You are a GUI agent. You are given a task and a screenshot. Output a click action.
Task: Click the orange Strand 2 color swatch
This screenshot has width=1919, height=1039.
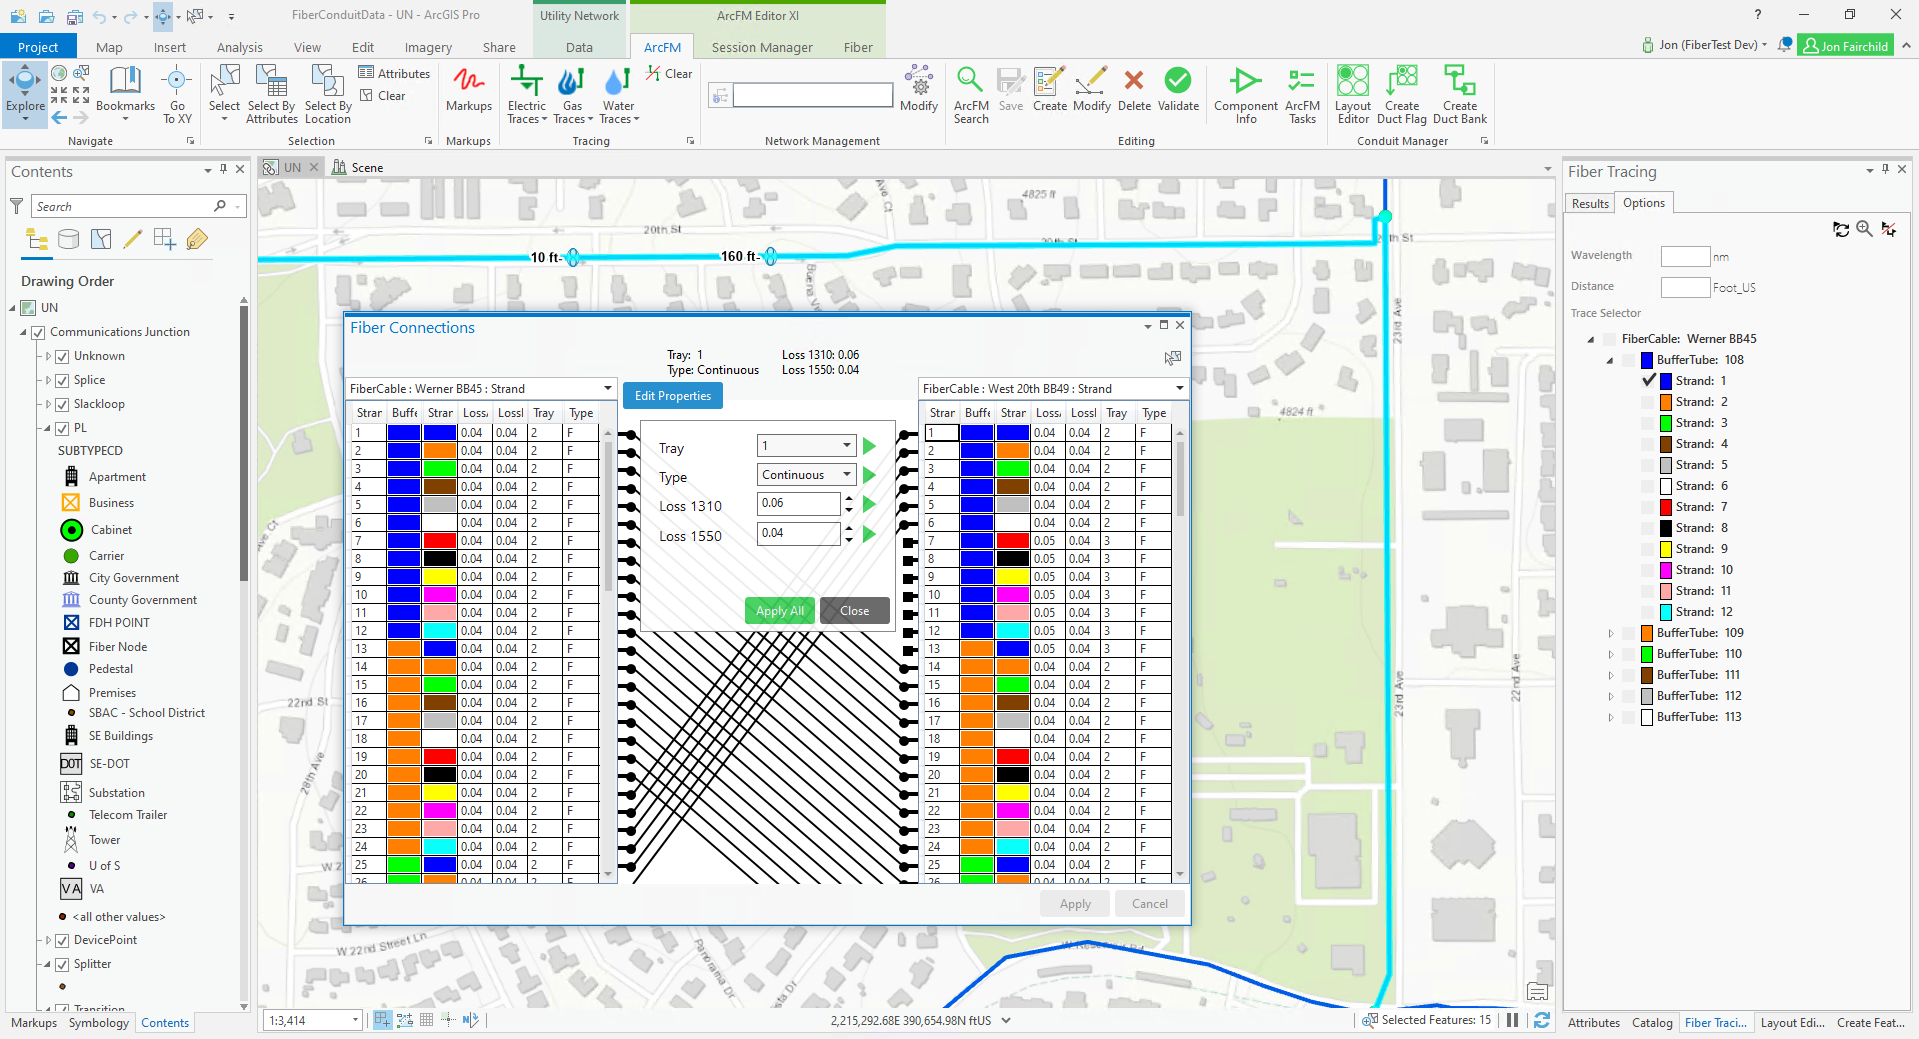[1666, 402]
